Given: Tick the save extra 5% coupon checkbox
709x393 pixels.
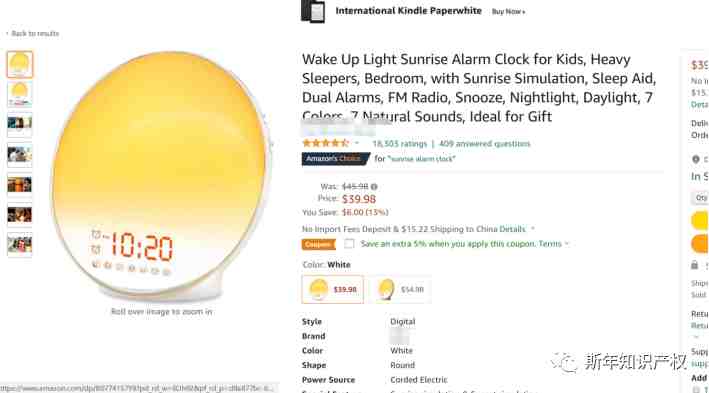Looking at the screenshot, I should pos(349,244).
